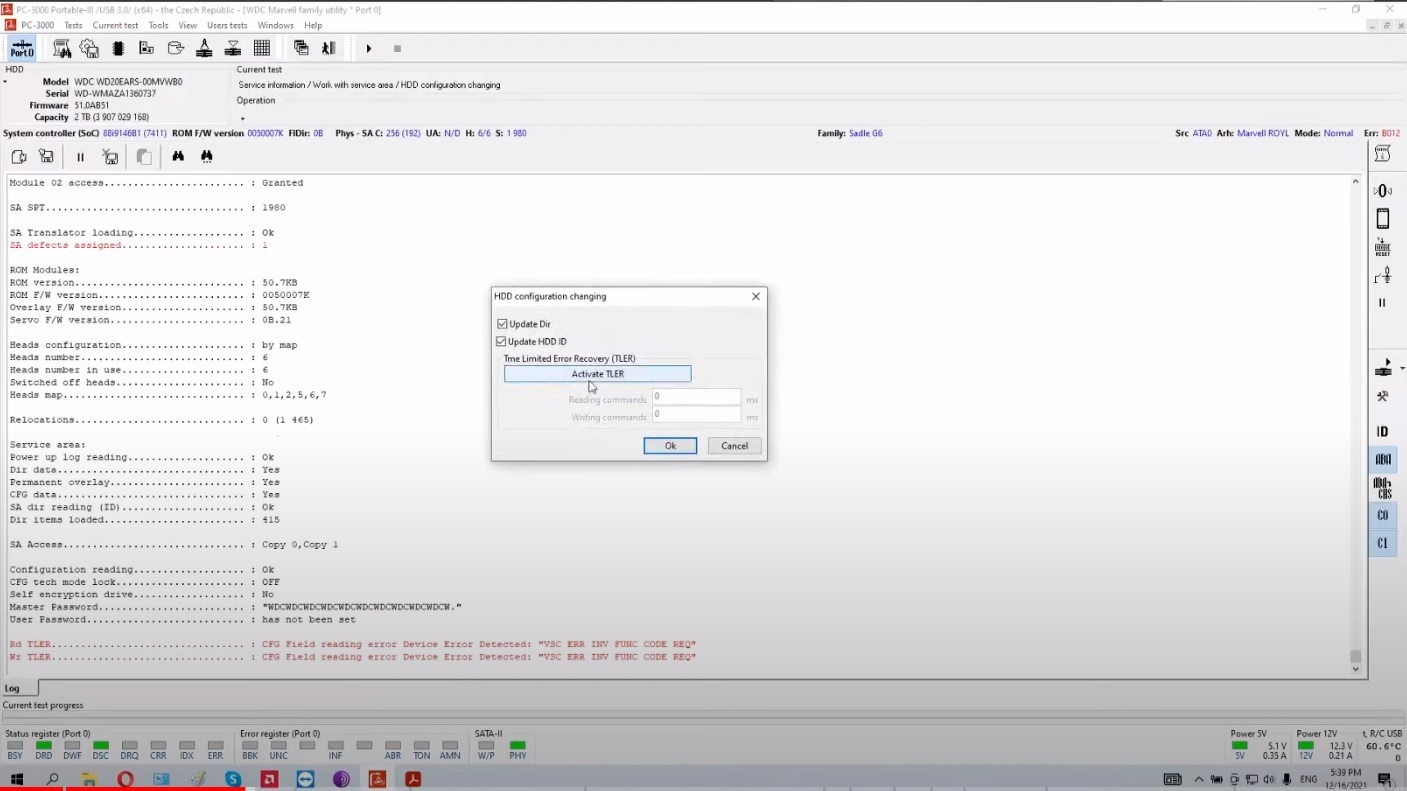This screenshot has width=1407, height=791.
Task: Open taskbar search magnifier
Action: [x=52, y=779]
